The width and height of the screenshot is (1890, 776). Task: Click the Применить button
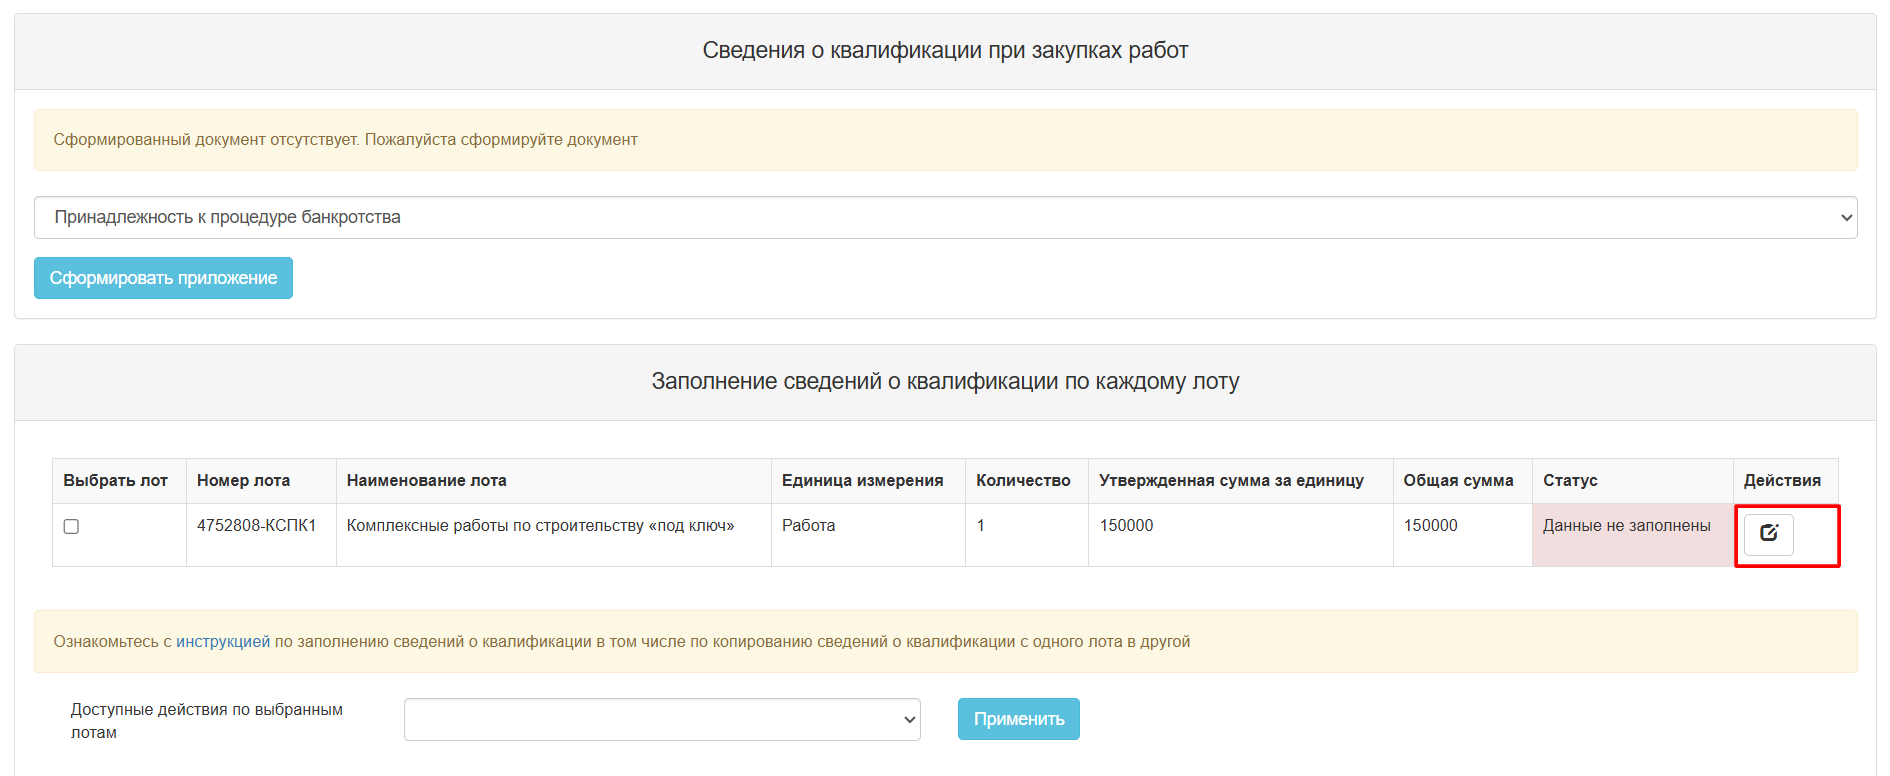pos(1018,719)
